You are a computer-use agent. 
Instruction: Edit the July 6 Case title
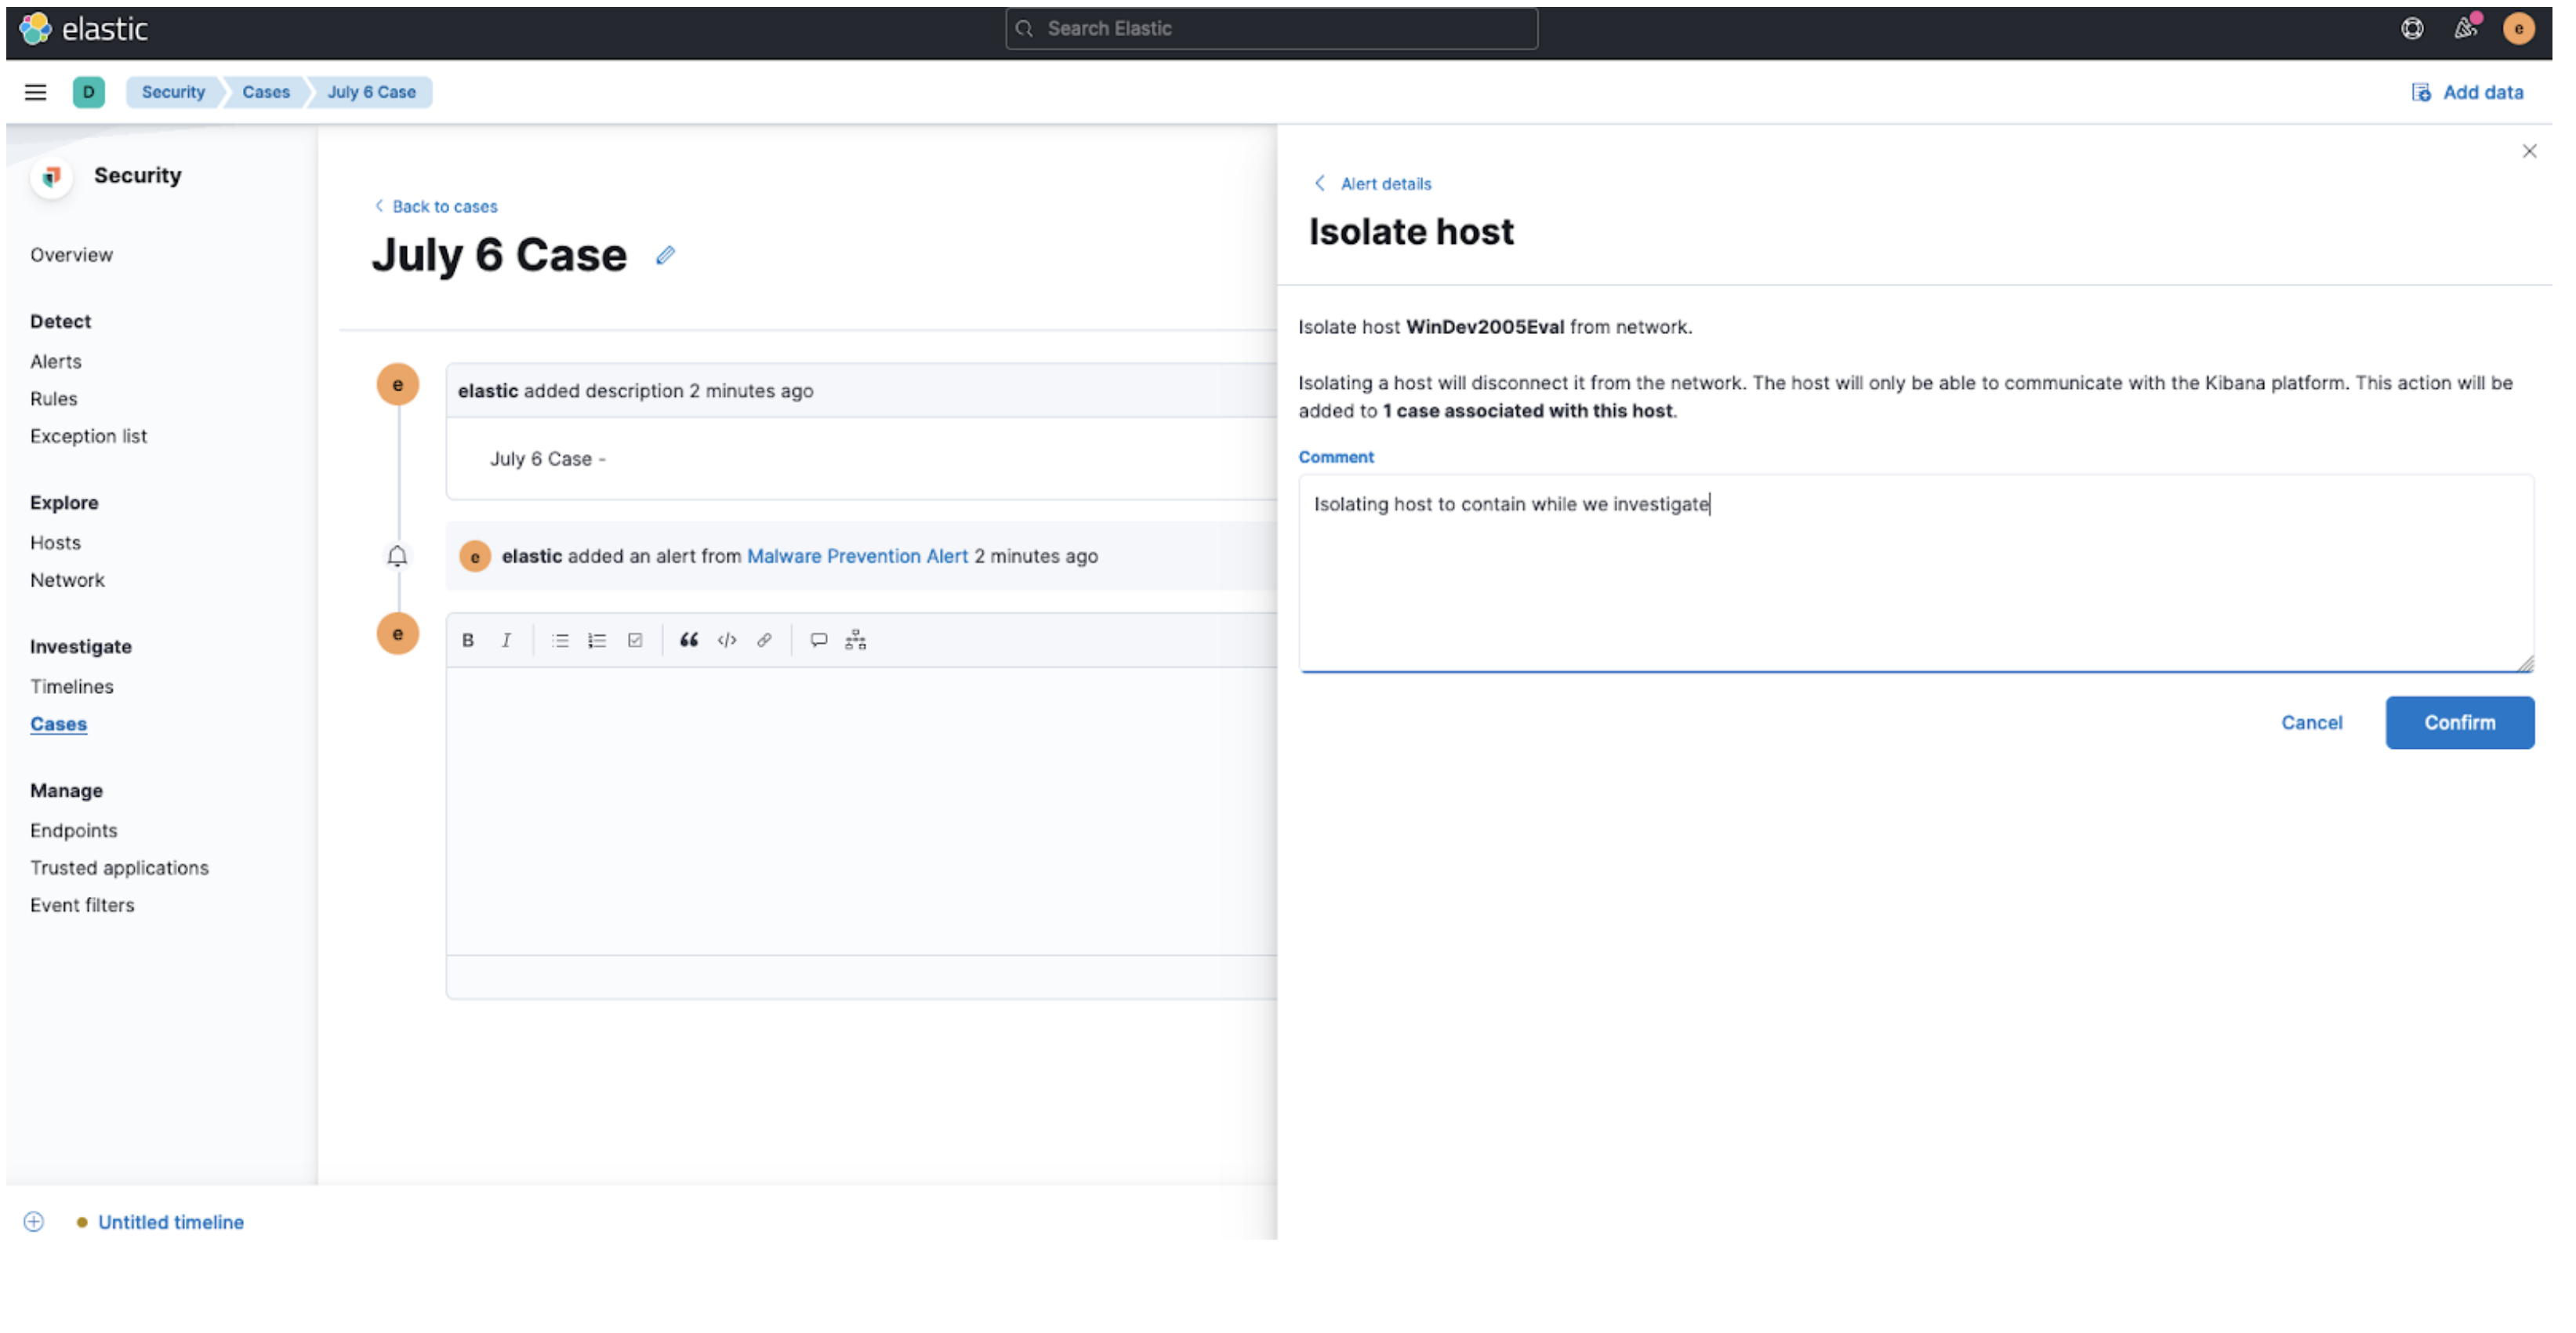tap(665, 256)
